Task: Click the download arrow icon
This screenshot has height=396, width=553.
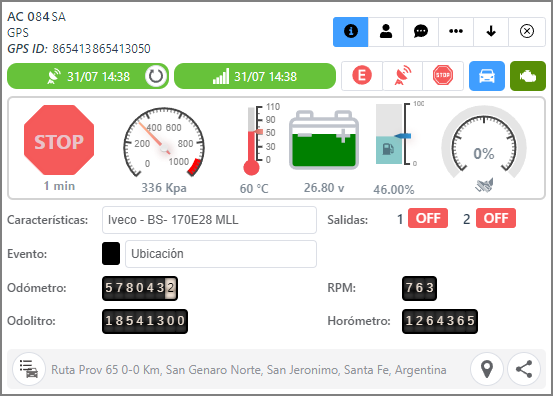Action: coord(491,32)
